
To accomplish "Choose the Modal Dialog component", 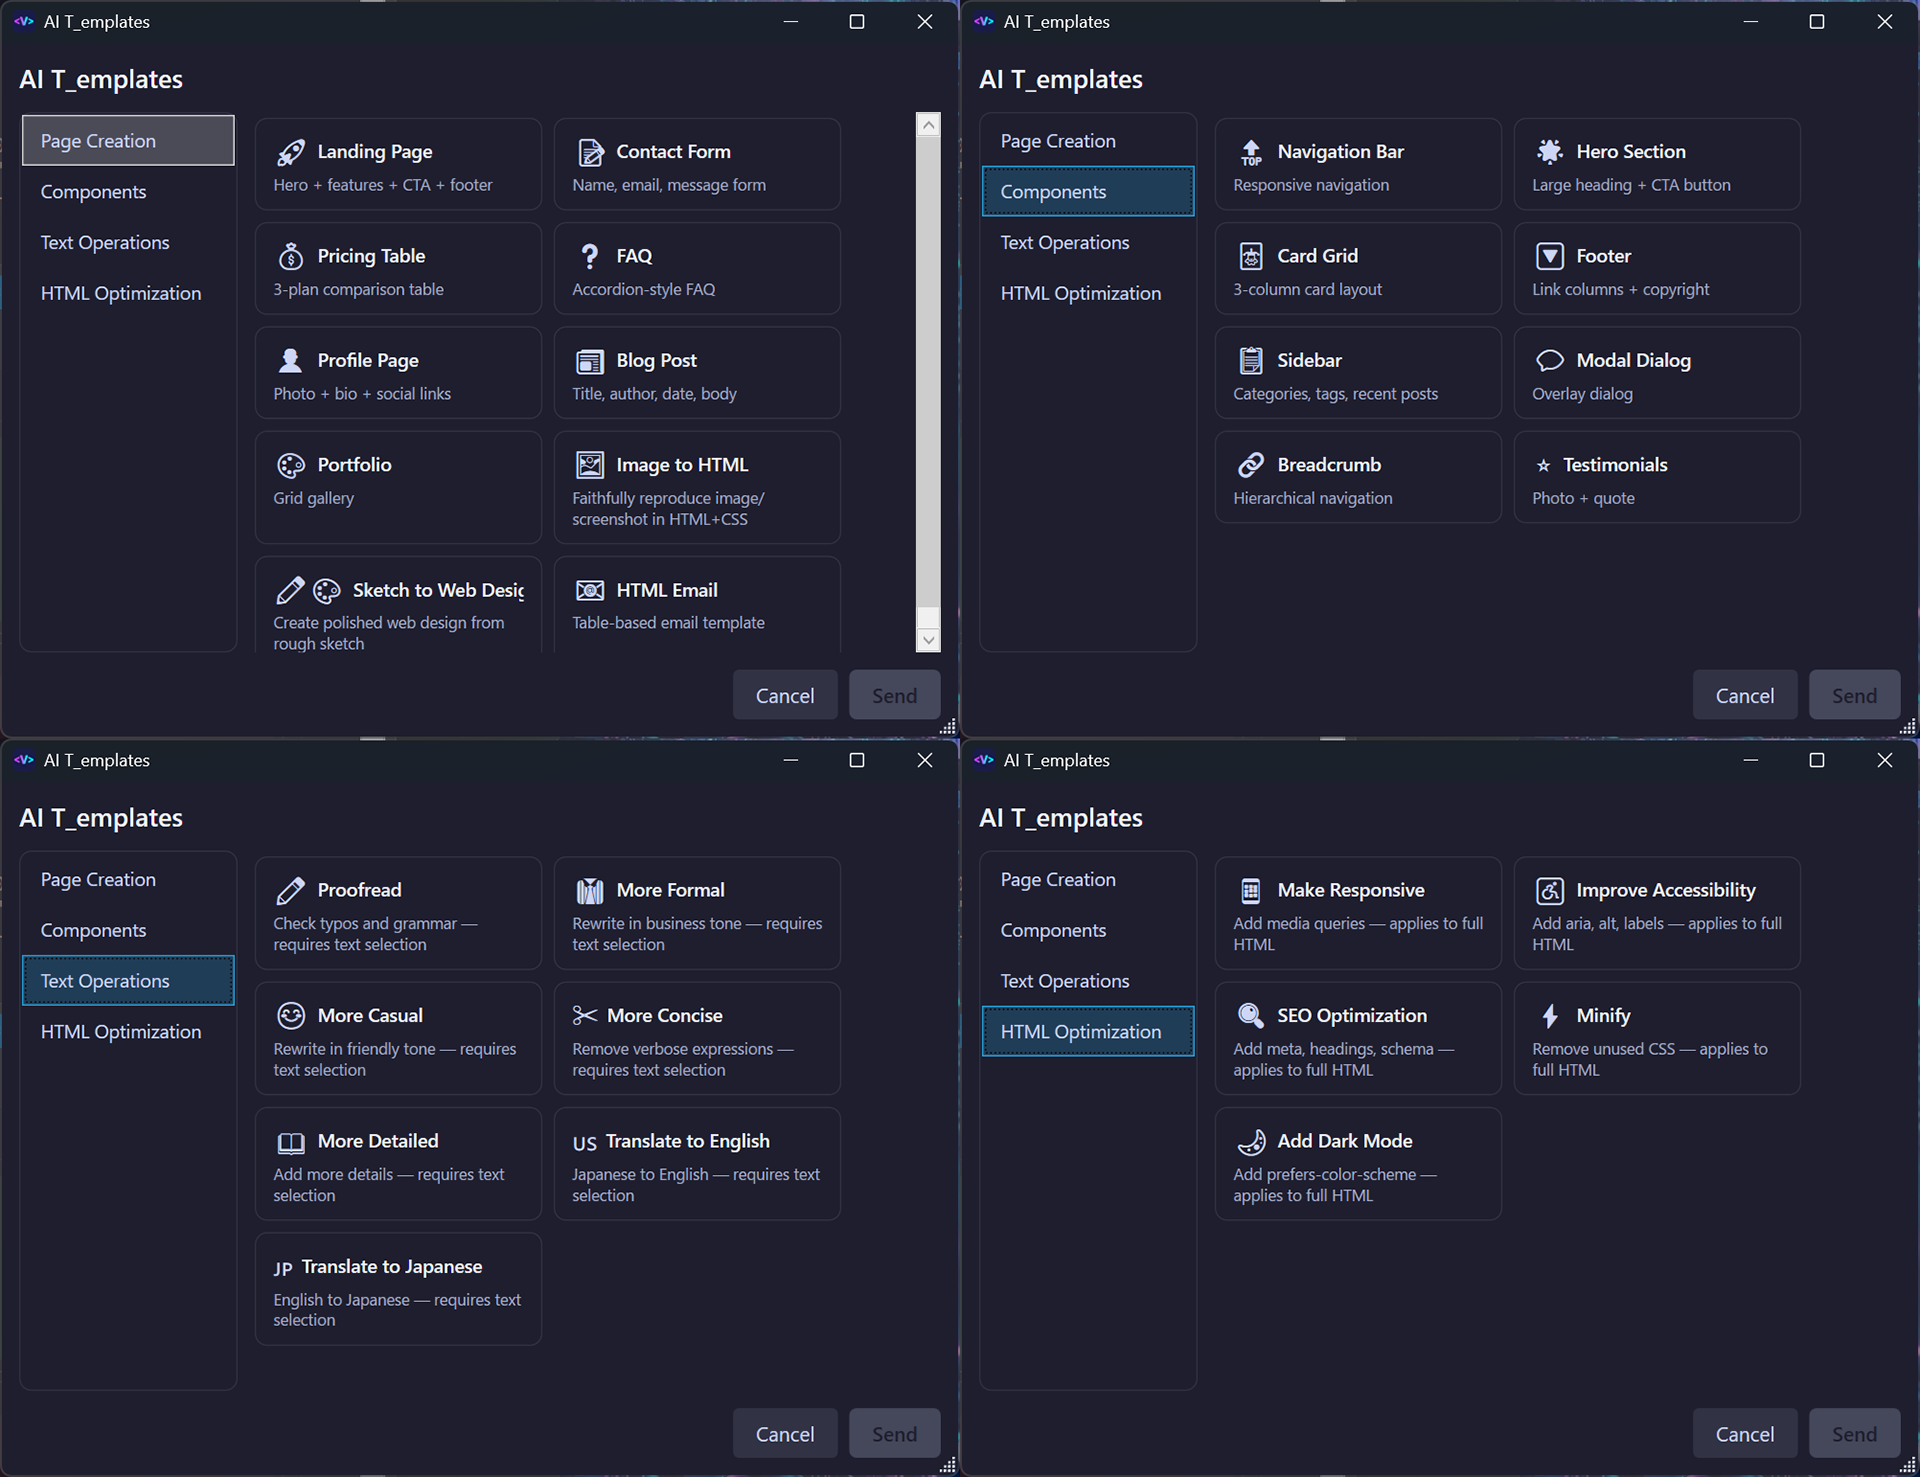I will pos(1656,373).
